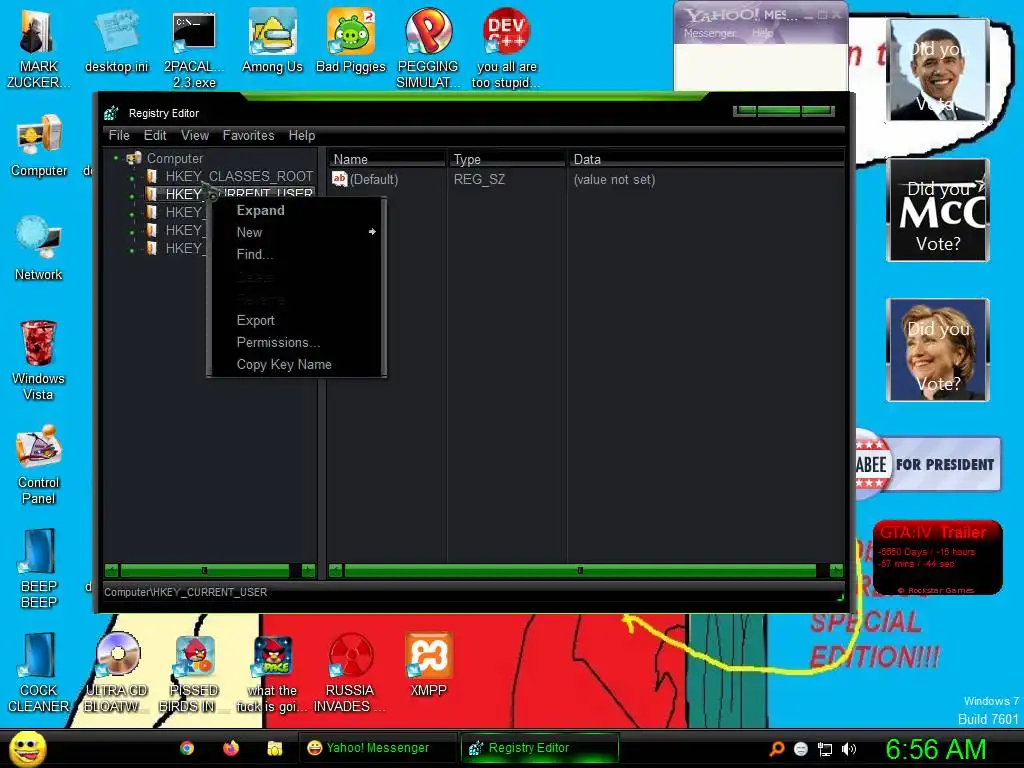Select the Computer root tree item
Image resolution: width=1024 pixels, height=768 pixels.
click(x=174, y=158)
